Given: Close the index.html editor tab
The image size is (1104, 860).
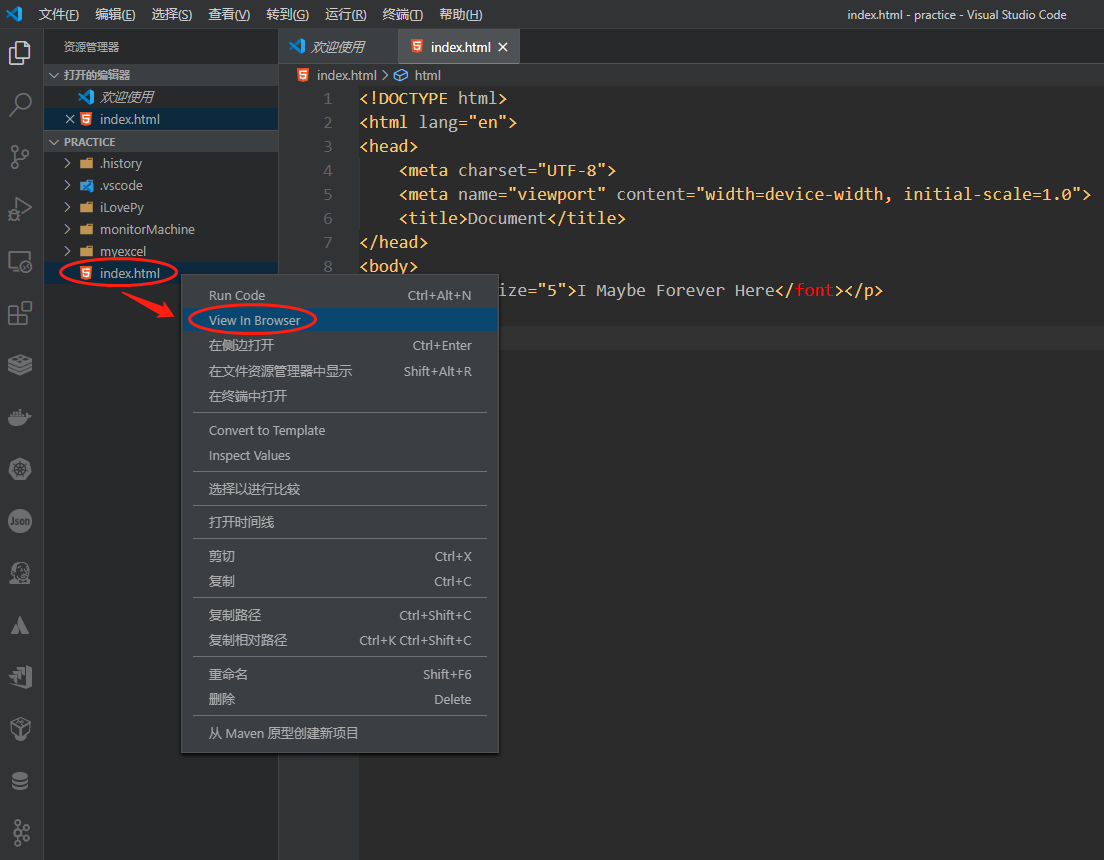Looking at the screenshot, I should (x=503, y=47).
